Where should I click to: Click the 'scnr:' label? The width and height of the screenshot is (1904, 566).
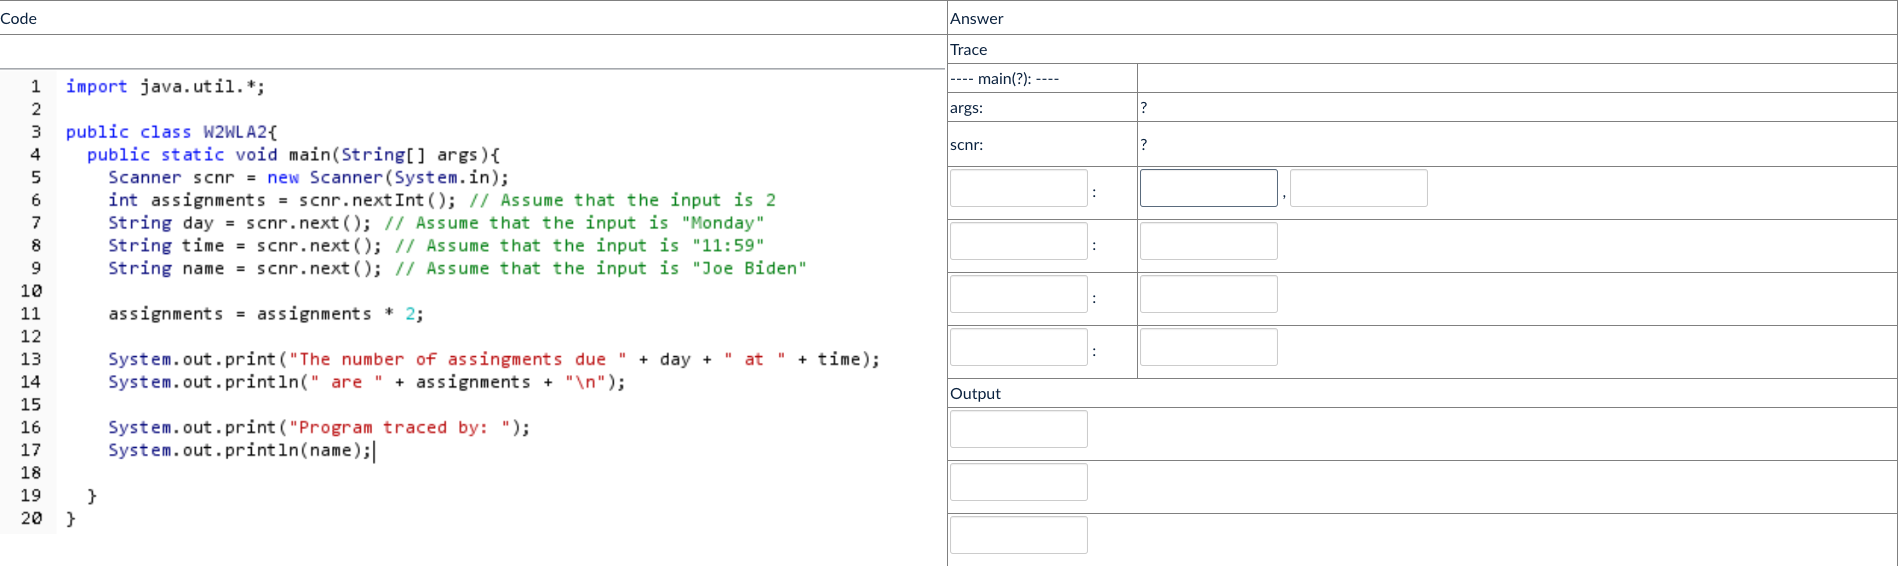[x=966, y=144]
